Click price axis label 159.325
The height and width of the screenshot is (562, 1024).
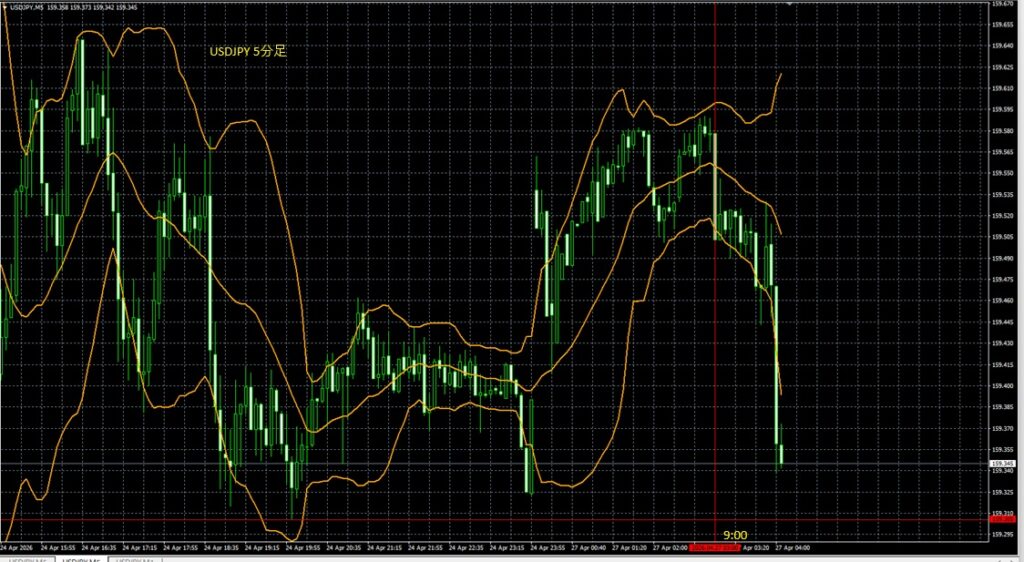pyautogui.click(x=1002, y=492)
